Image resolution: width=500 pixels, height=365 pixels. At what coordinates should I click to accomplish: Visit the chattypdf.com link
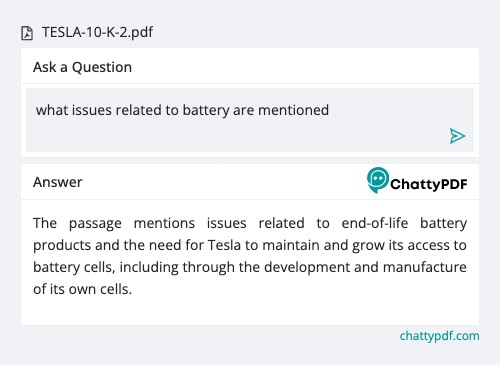click(x=439, y=336)
